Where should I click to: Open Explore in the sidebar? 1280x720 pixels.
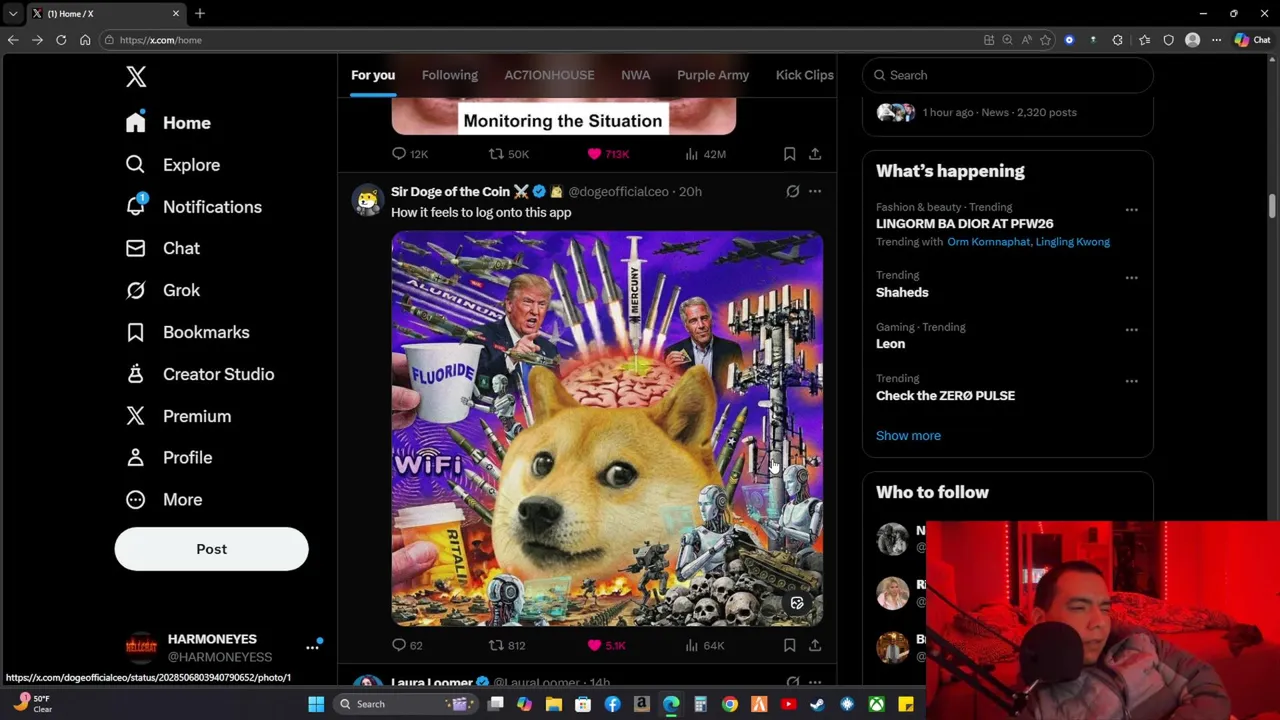[172, 165]
